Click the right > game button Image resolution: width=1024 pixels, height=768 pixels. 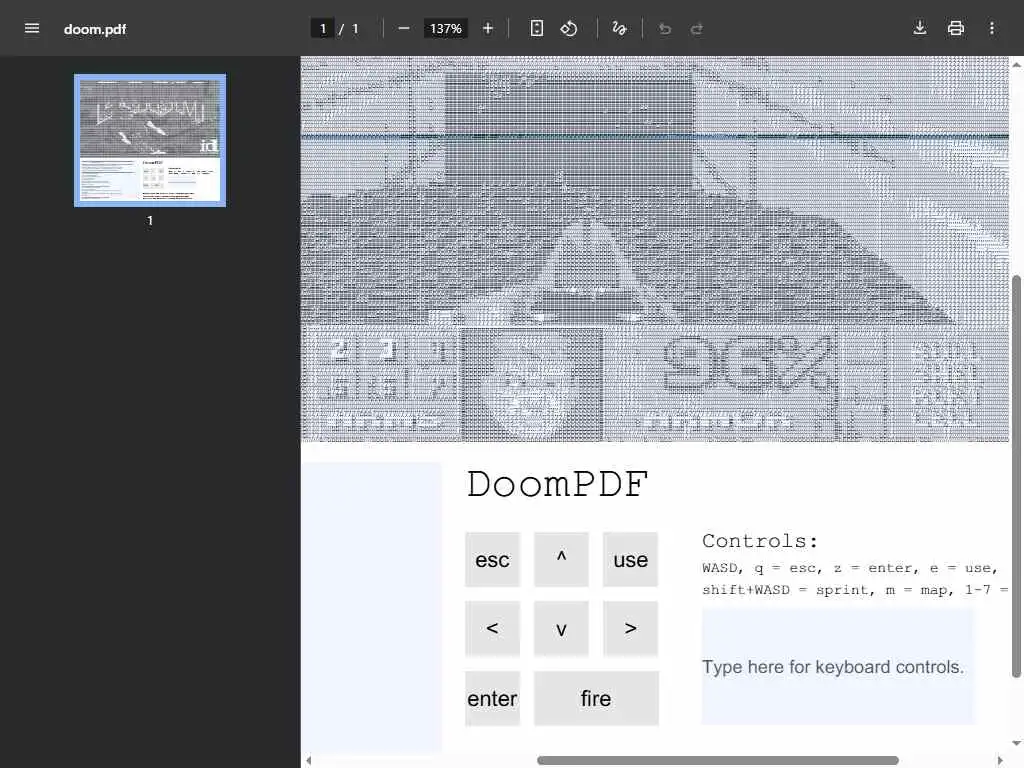pos(630,628)
